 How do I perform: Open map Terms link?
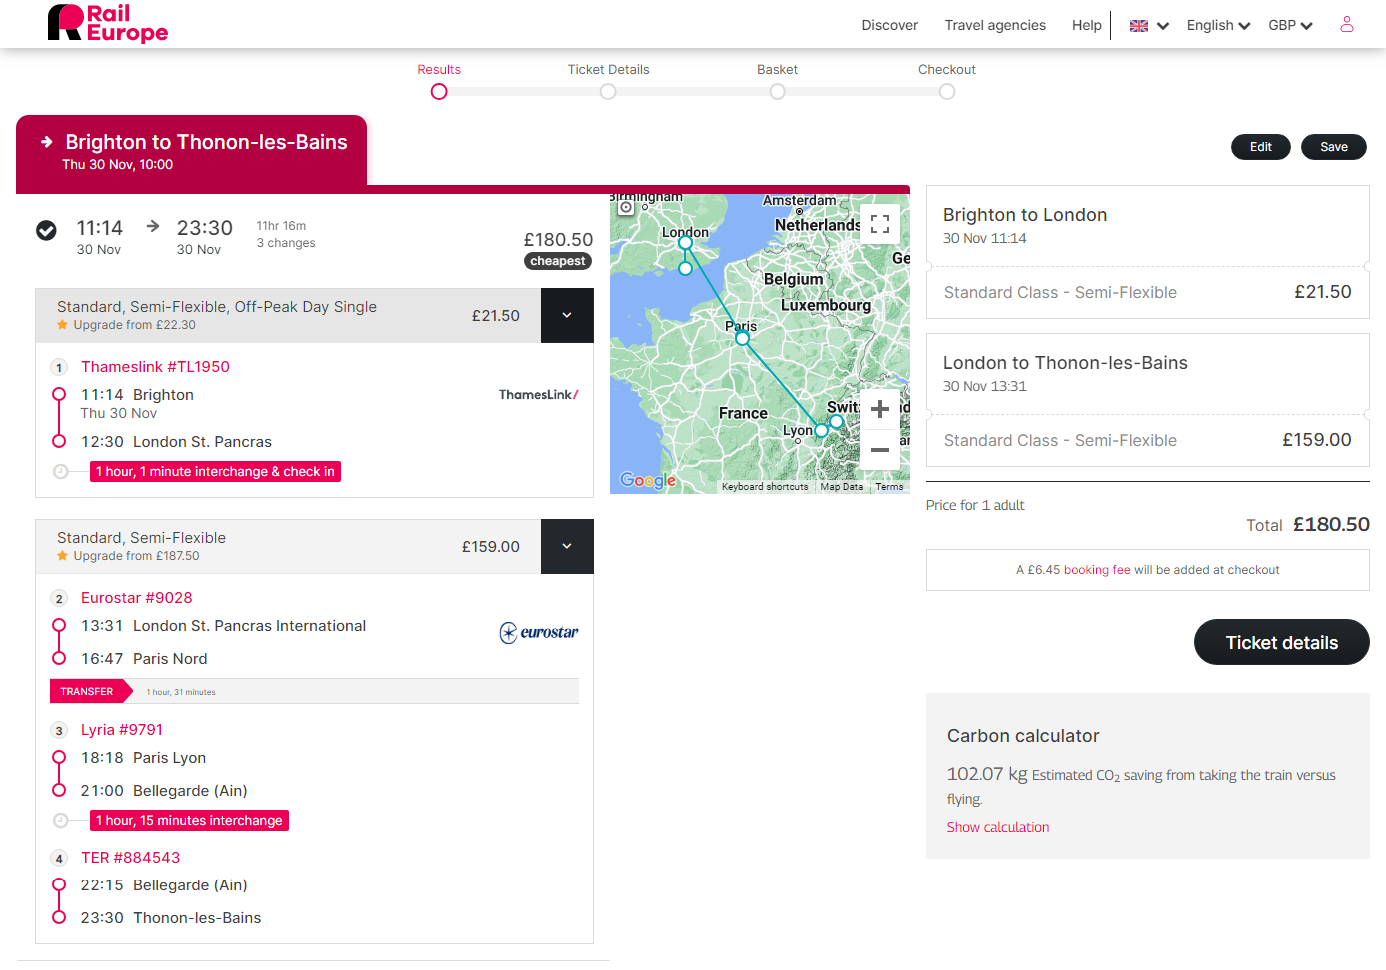(889, 487)
